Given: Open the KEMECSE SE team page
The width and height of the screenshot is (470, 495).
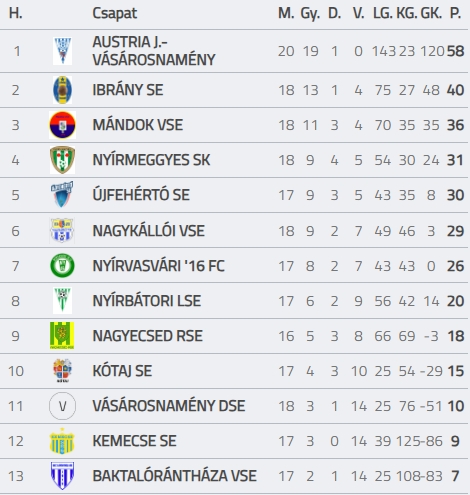Looking at the screenshot, I should (x=134, y=441).
